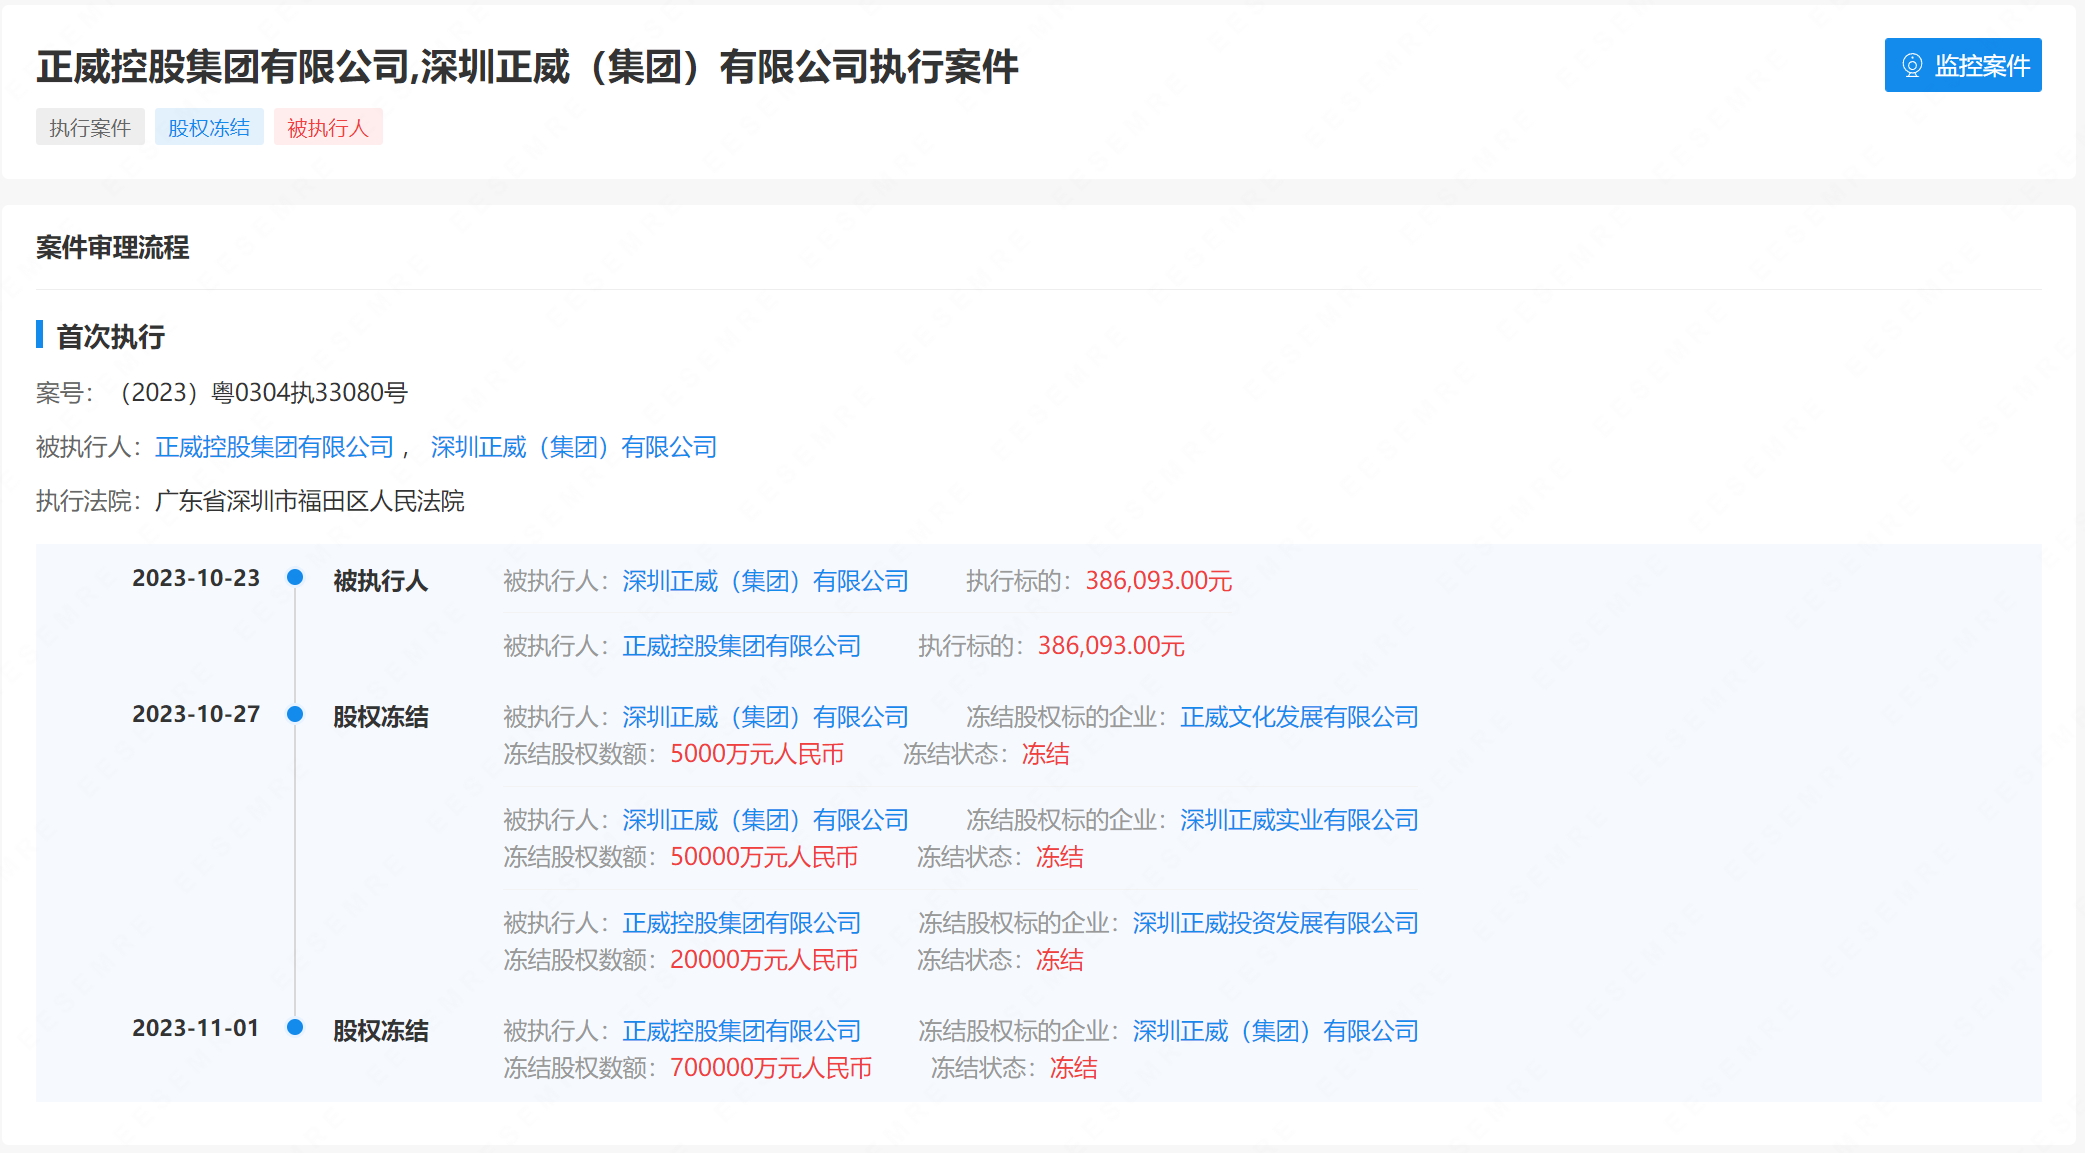
Task: Click 被执行人 timeline stage label
Action: pos(381,581)
